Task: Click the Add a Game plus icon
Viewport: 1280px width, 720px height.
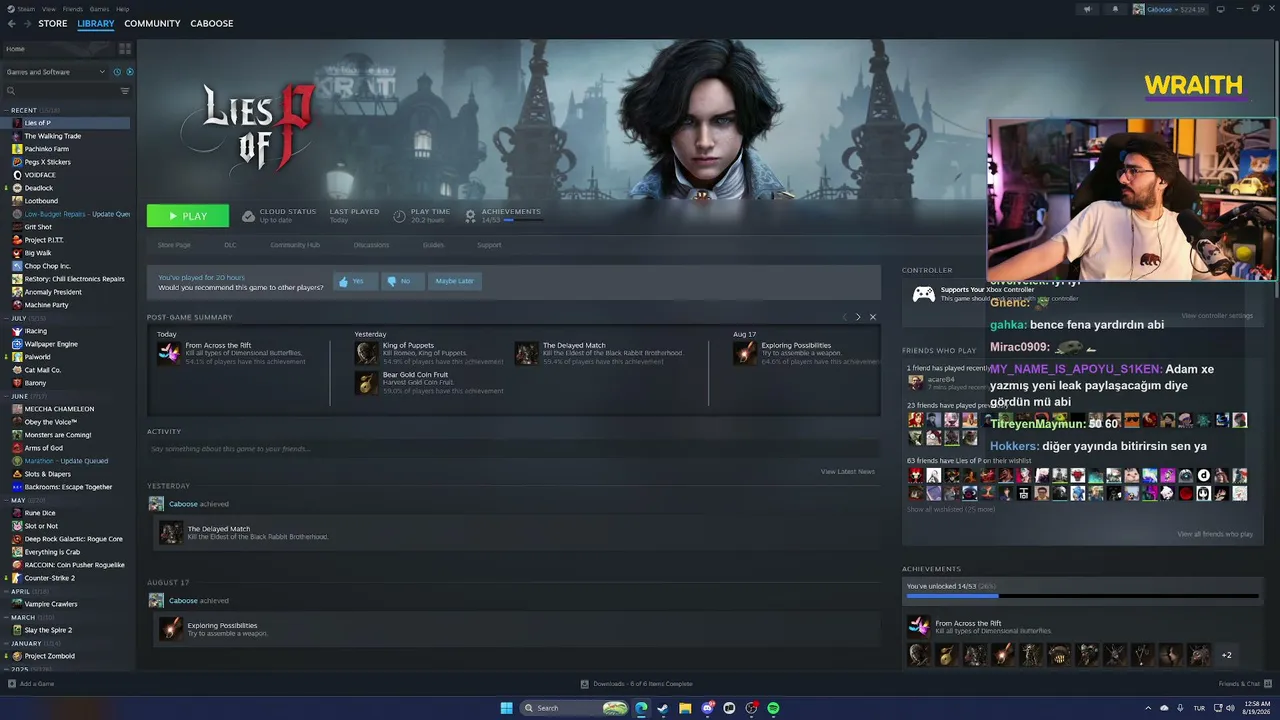Action: [x=12, y=684]
